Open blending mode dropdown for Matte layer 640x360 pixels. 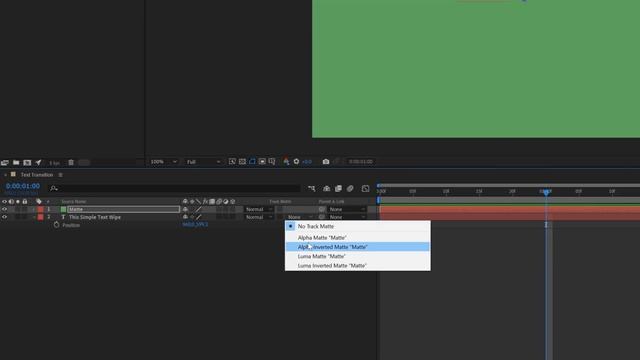259,209
